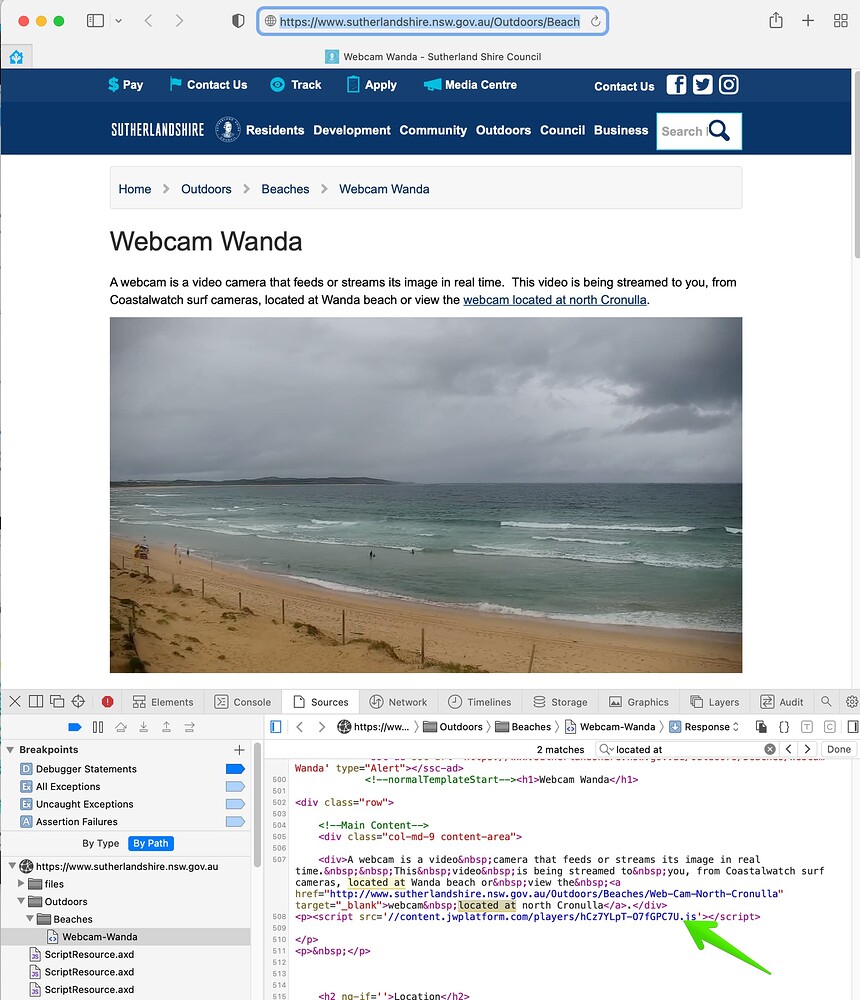Click the Safari privacy shield icon
Viewport: 860px width, 1000px height.
tap(238, 21)
